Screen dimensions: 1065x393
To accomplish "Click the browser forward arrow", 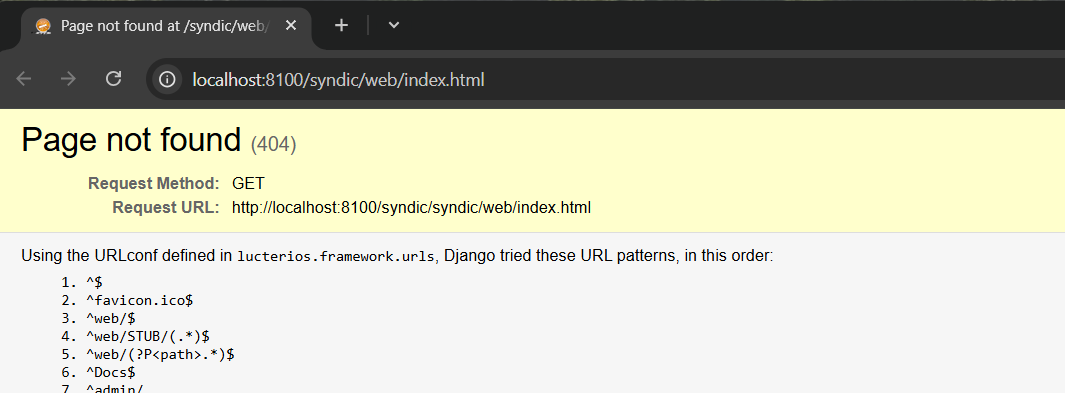I will [x=68, y=79].
